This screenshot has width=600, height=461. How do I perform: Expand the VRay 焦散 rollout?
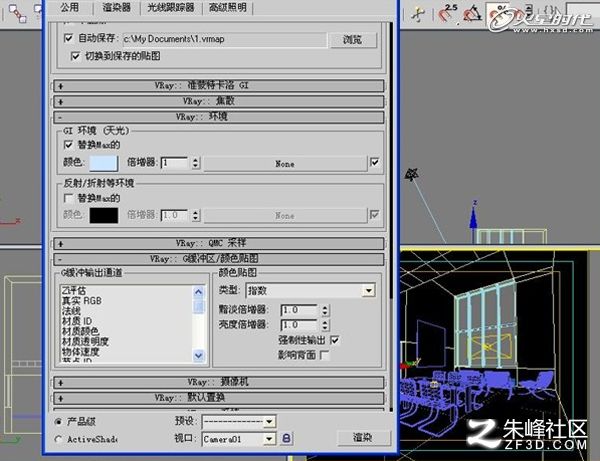coord(218,101)
